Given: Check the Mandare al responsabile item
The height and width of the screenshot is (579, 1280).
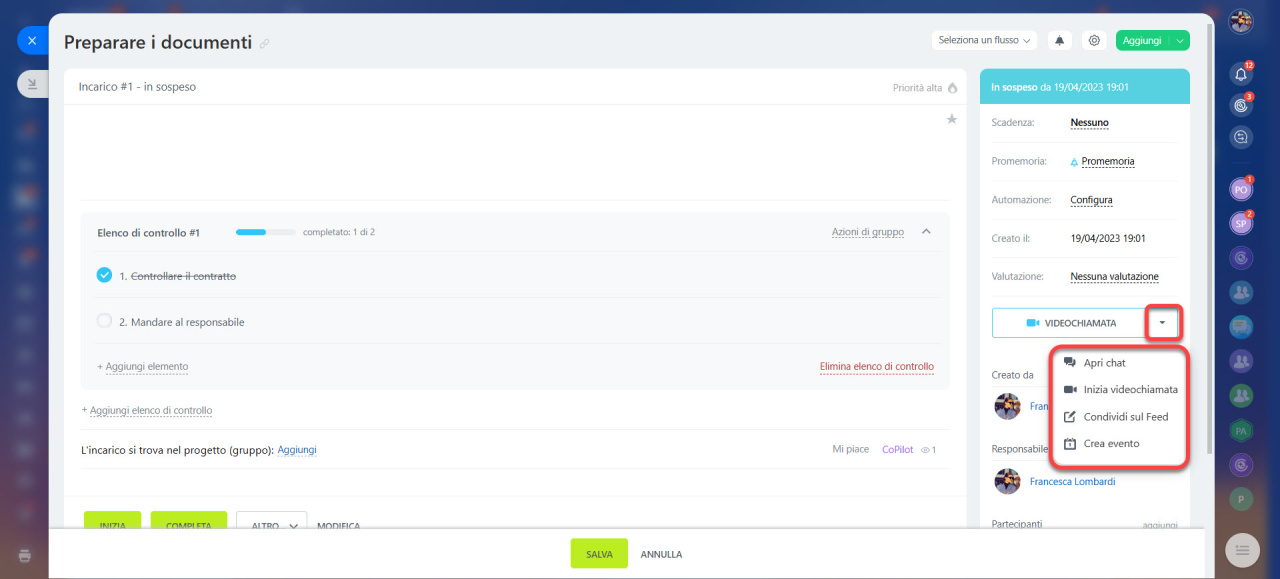Looking at the screenshot, I should pos(104,322).
